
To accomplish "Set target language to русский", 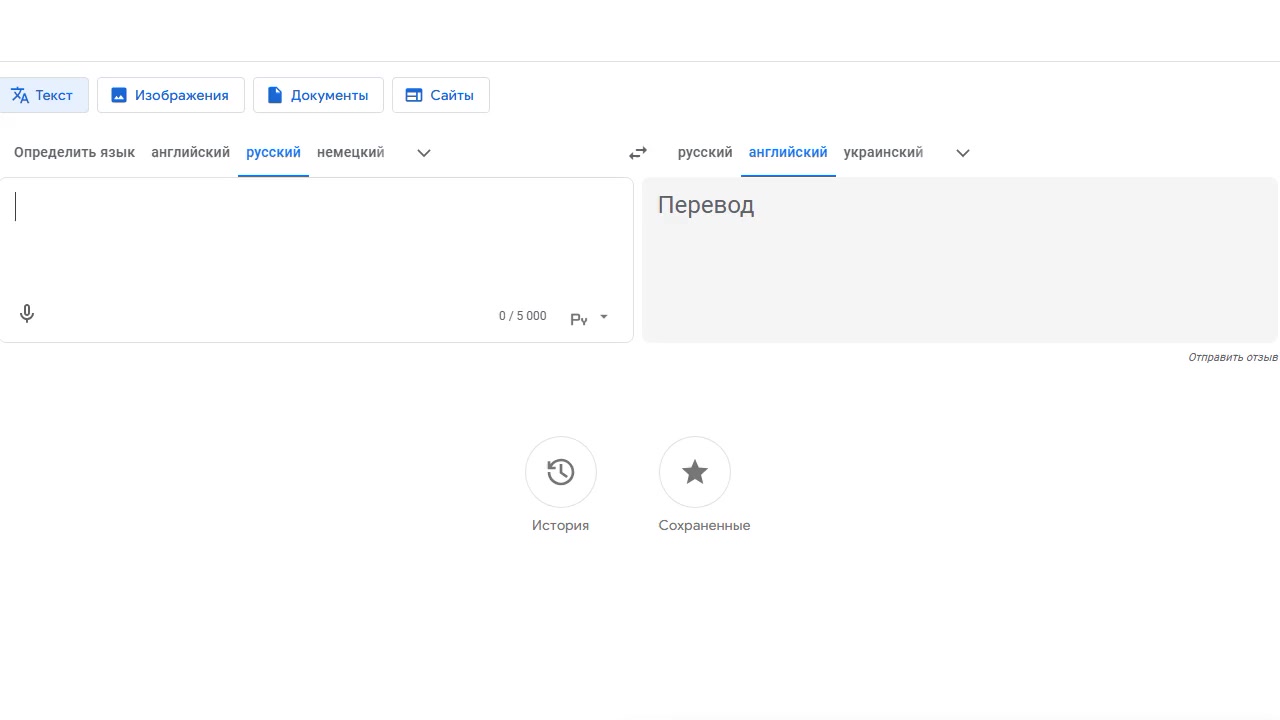I will (x=705, y=153).
